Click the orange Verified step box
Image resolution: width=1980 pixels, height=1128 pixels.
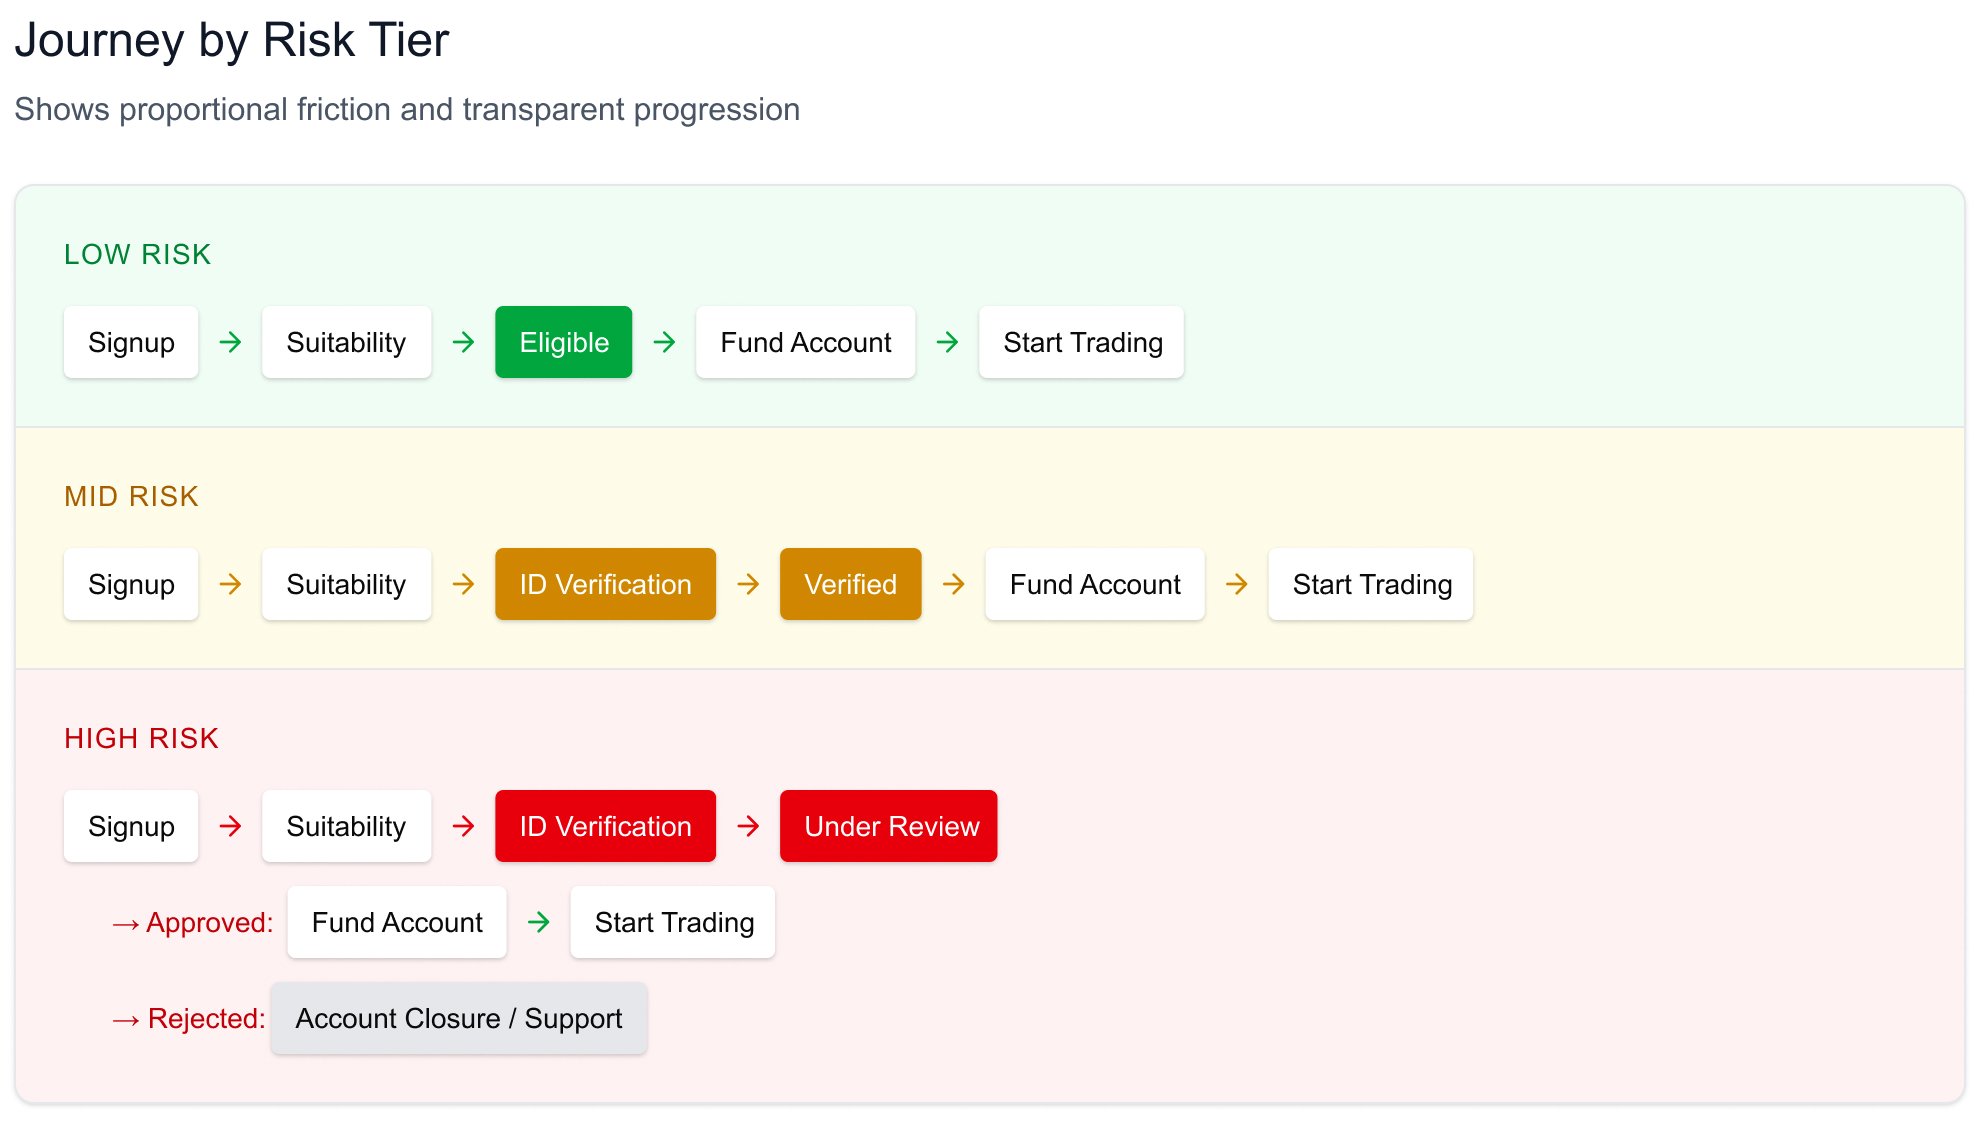coord(850,584)
